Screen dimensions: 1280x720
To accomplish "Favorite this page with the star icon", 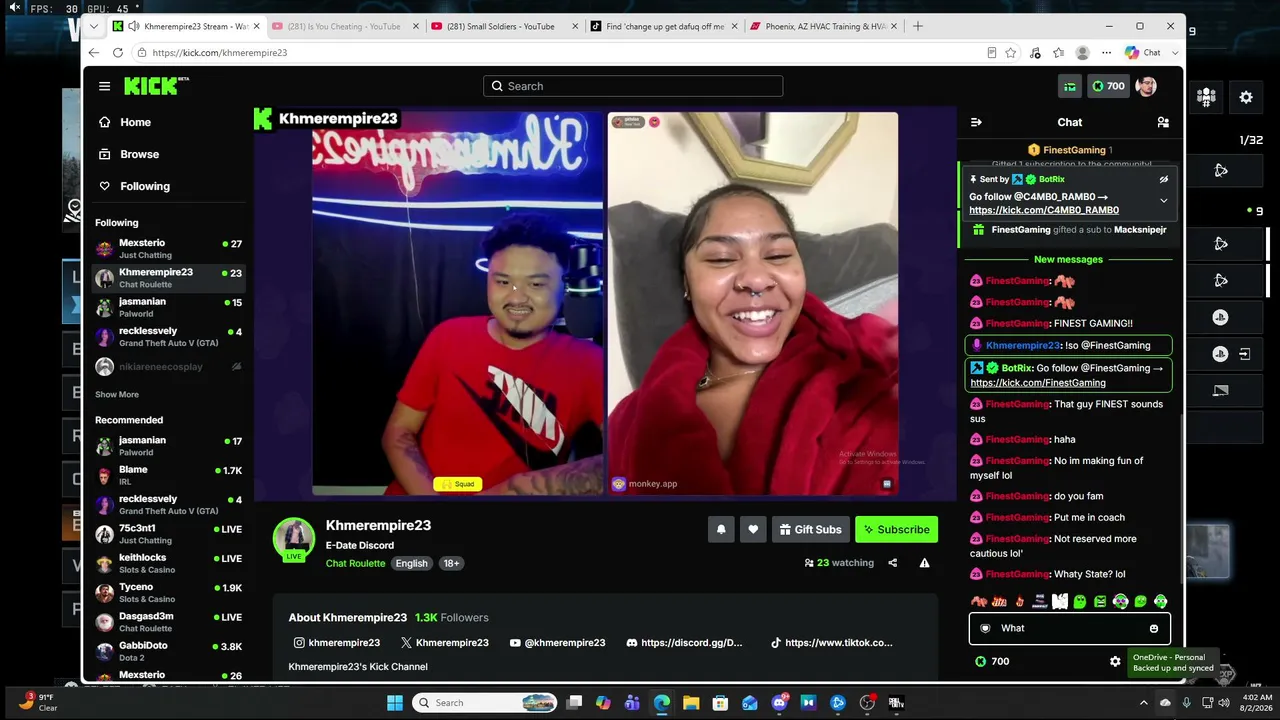I will click(1011, 52).
